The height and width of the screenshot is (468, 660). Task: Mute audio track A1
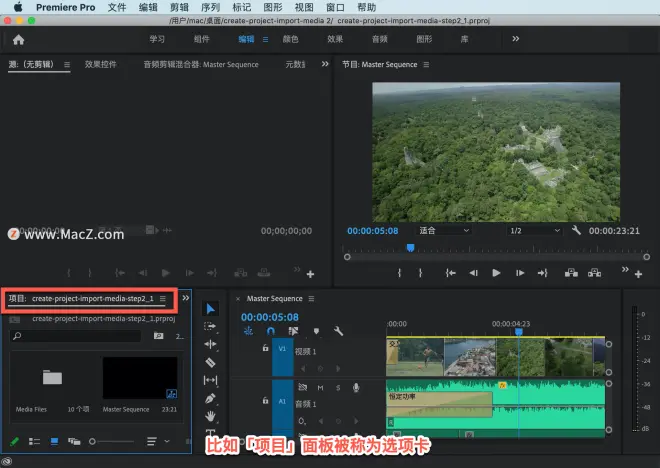tap(320, 388)
